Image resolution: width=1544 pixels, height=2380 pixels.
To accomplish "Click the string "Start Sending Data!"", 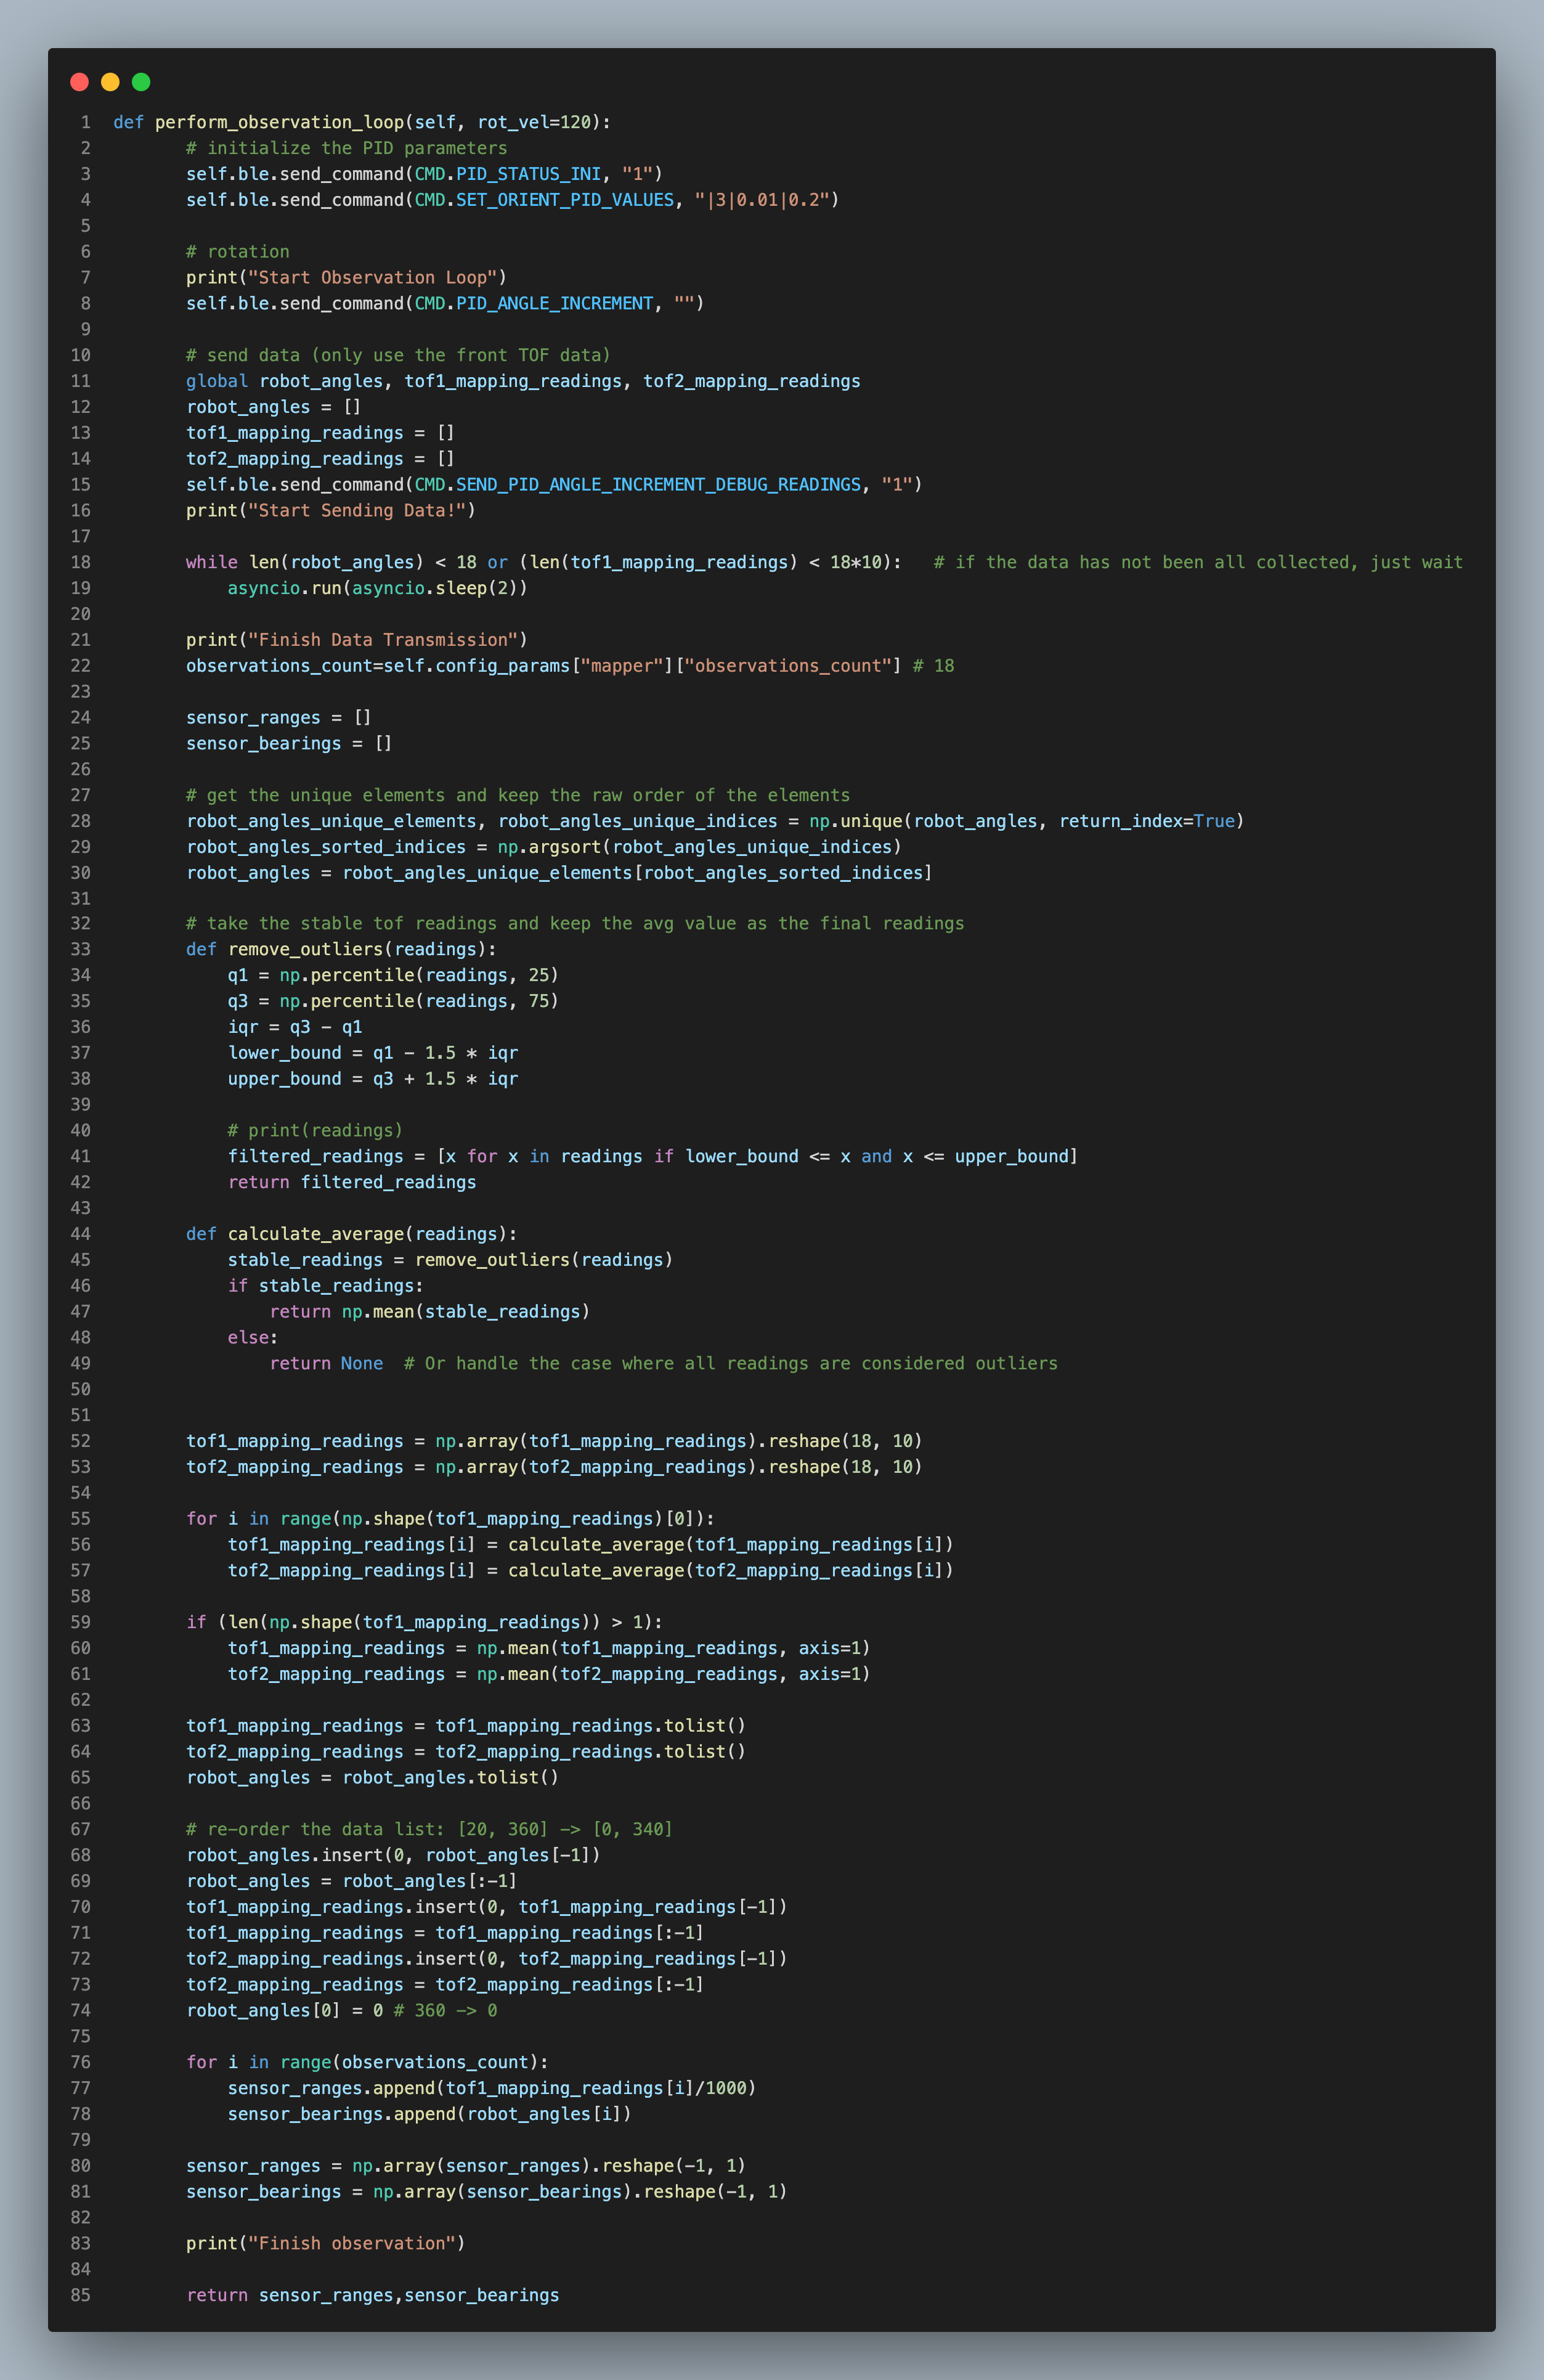I will (x=357, y=510).
